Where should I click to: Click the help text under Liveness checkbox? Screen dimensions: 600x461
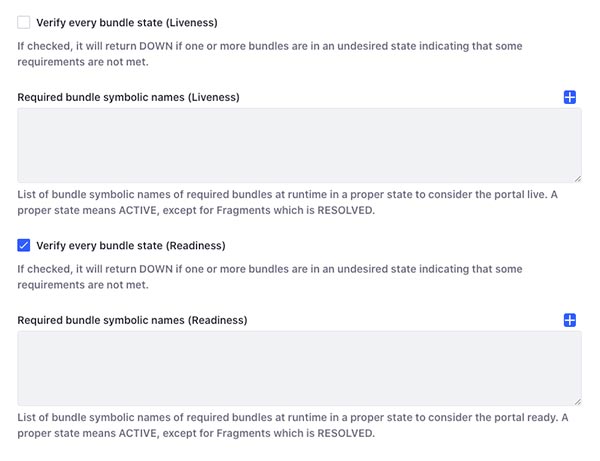coord(270,54)
